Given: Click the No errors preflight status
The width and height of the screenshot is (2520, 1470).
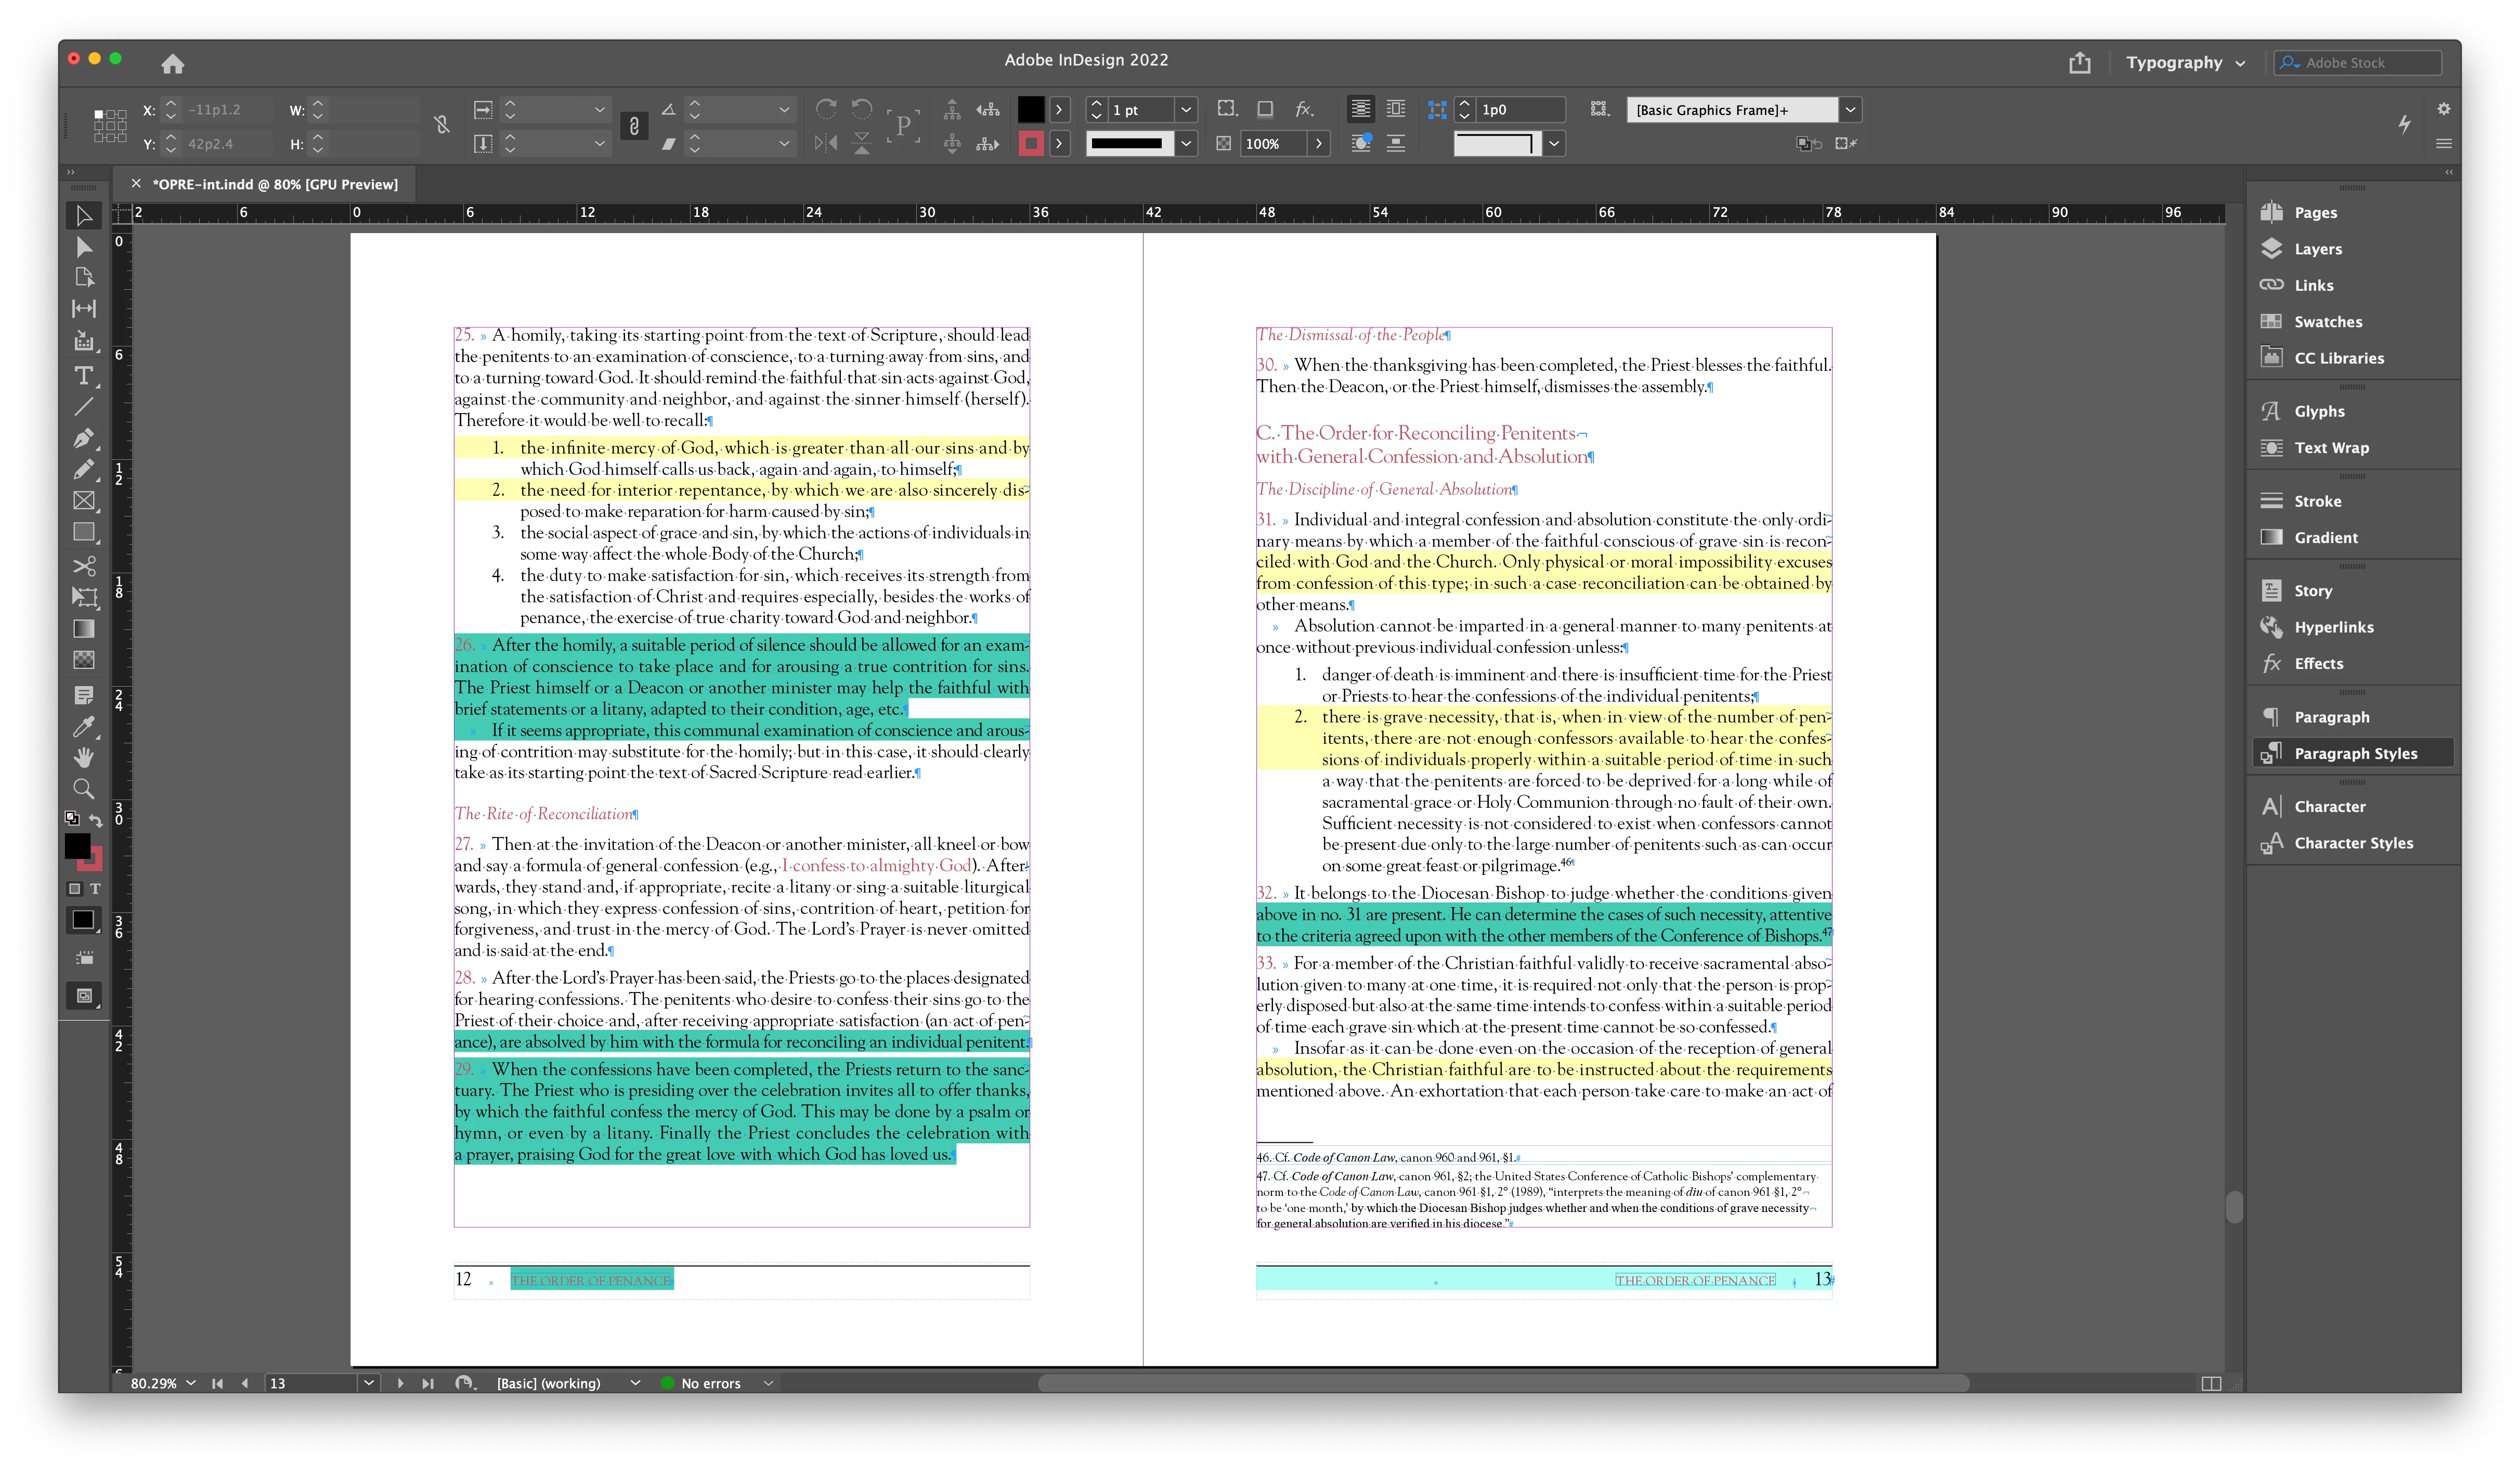Looking at the screenshot, I should pos(710,1383).
